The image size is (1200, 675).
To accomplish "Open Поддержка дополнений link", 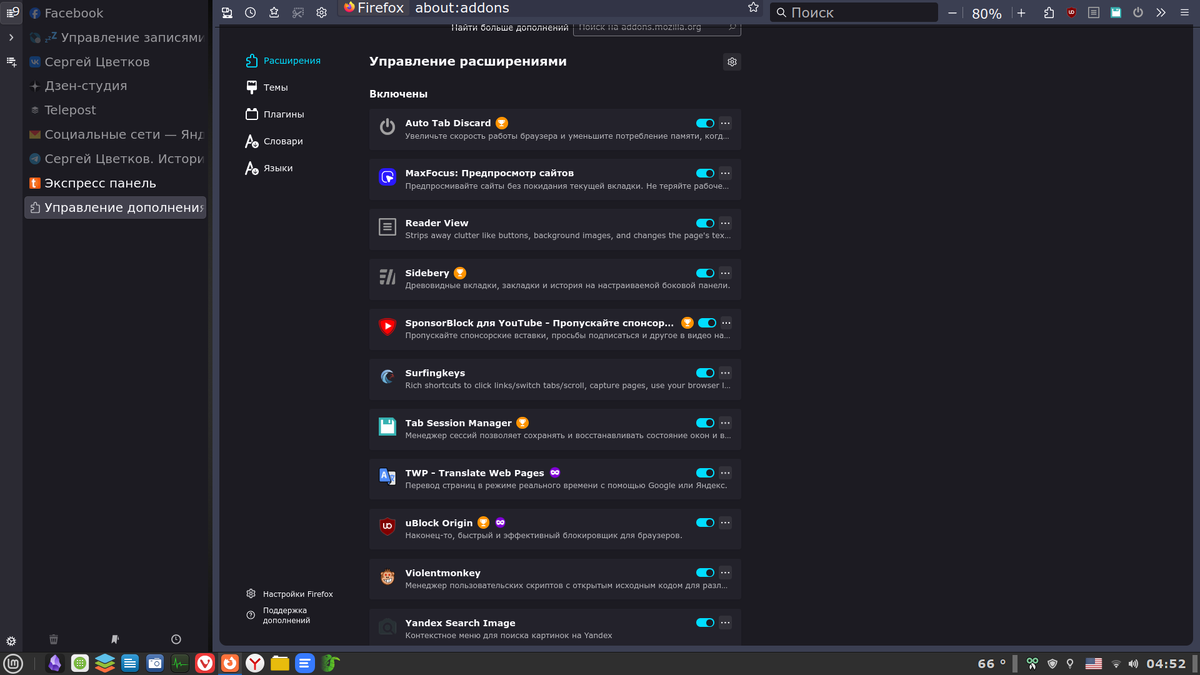I will (278, 615).
